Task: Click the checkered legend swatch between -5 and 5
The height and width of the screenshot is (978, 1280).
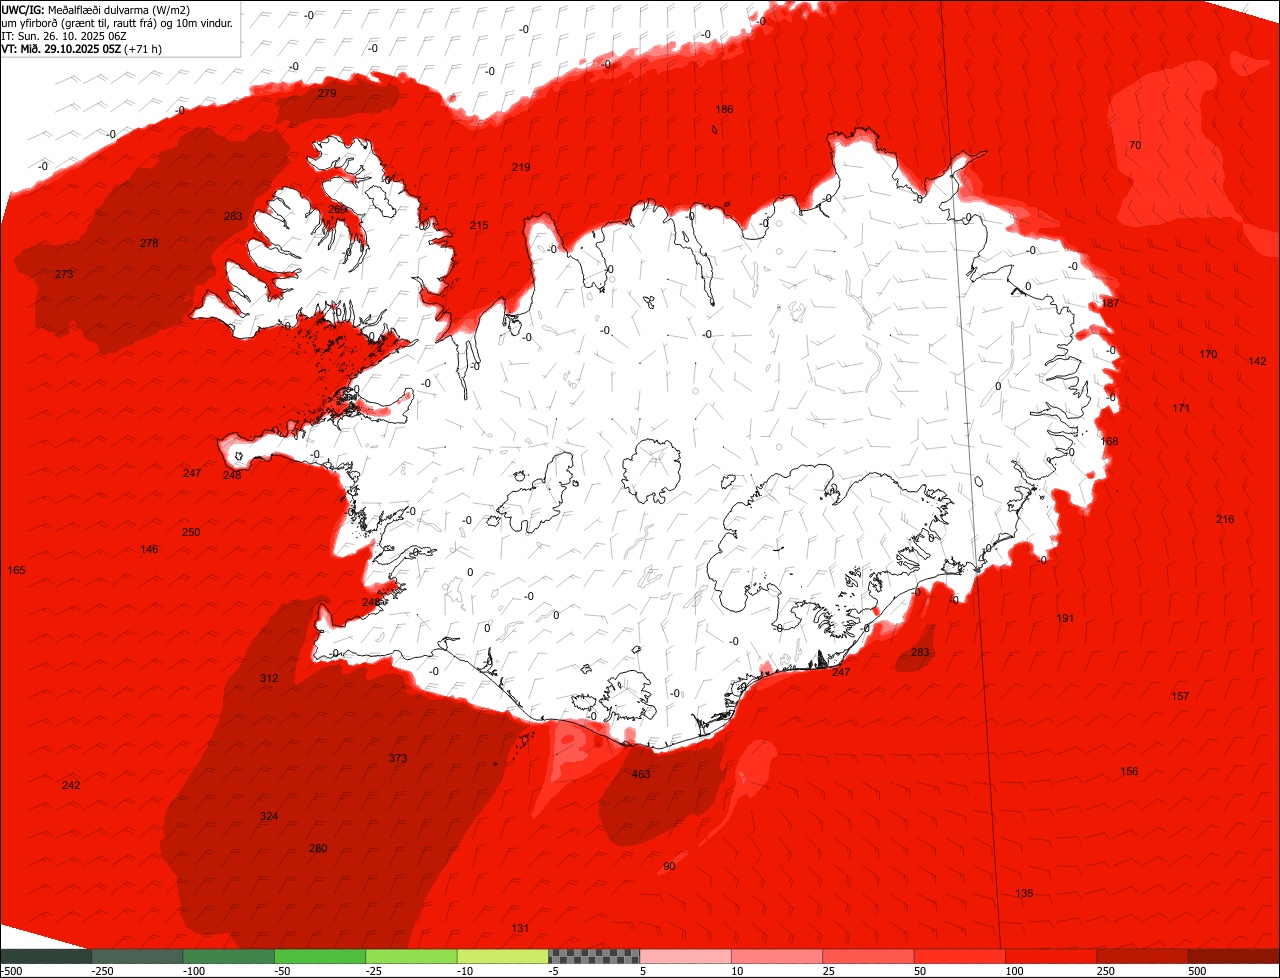Action: [594, 956]
